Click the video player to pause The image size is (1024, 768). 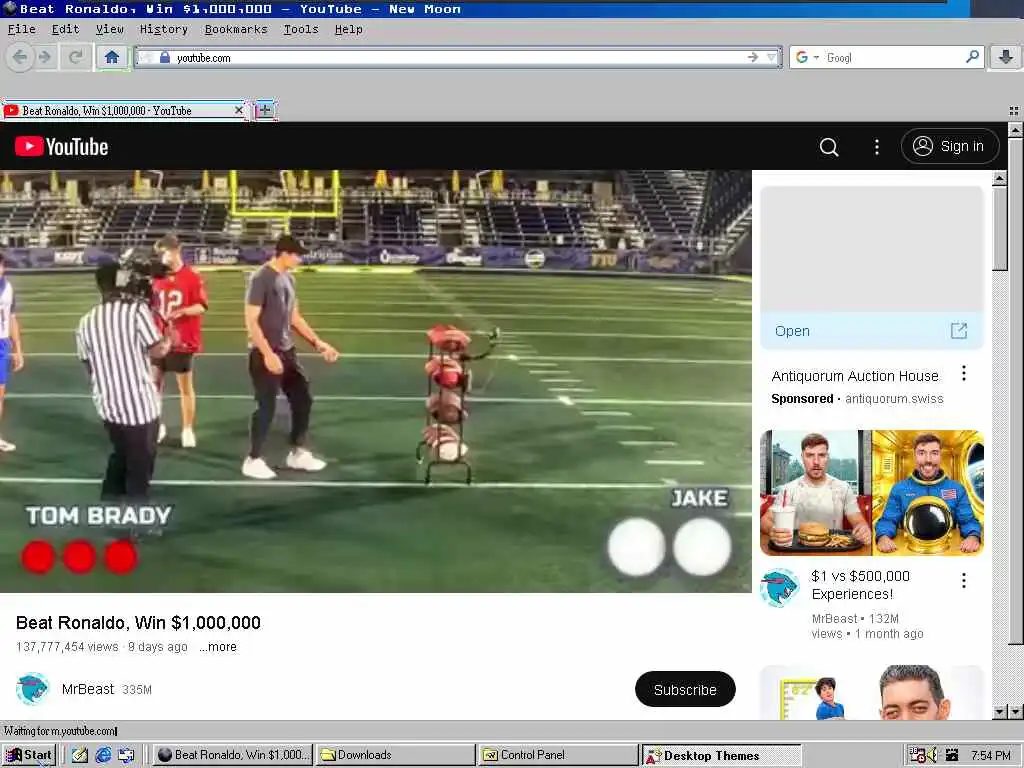pos(376,381)
